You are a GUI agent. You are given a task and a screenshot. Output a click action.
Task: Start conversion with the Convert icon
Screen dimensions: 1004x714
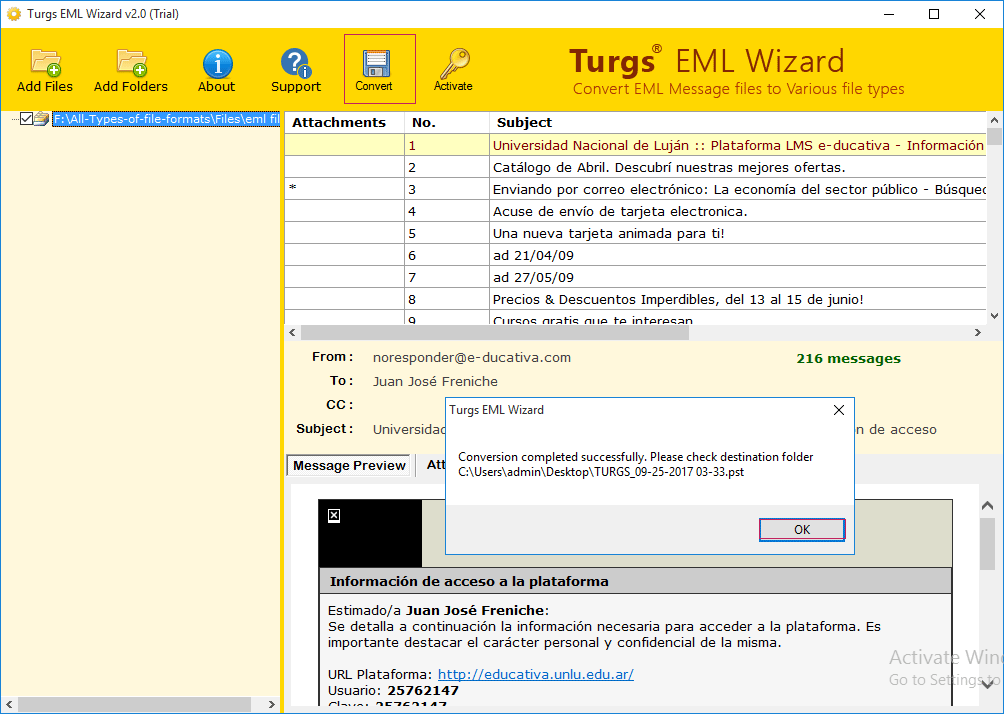[x=380, y=69]
